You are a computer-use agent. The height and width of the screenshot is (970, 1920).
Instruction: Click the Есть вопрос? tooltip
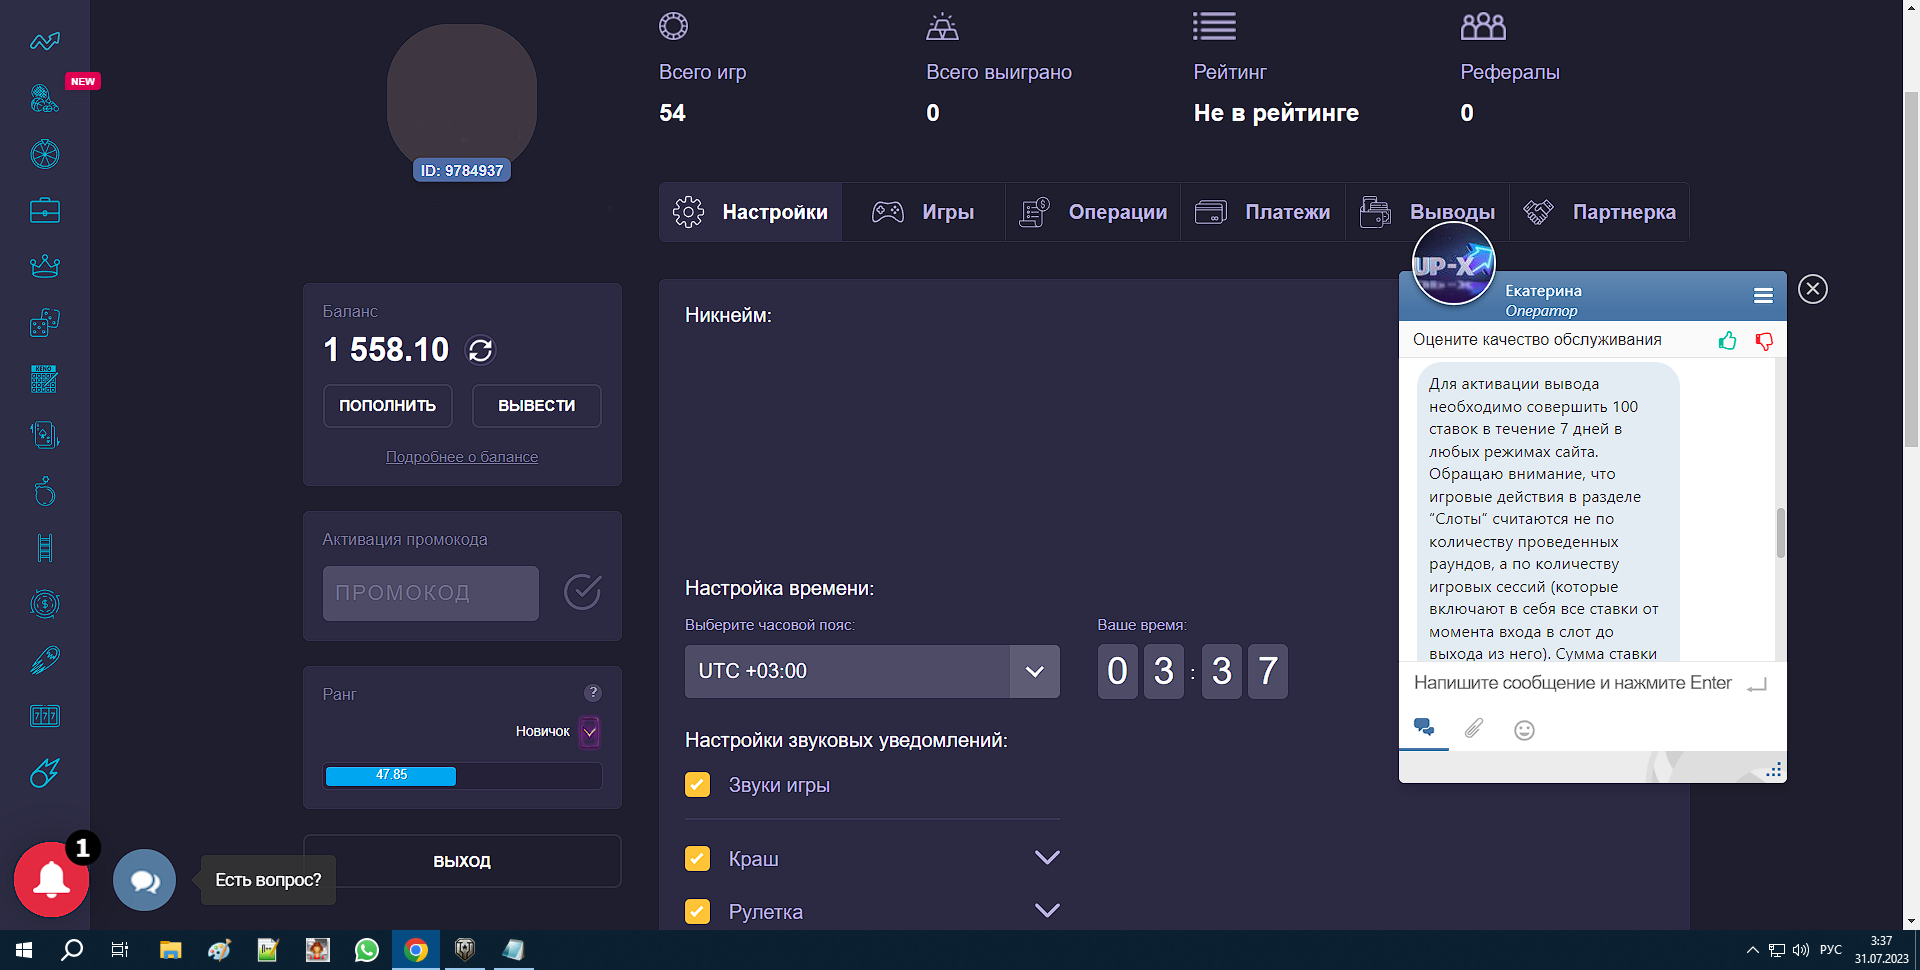268,880
